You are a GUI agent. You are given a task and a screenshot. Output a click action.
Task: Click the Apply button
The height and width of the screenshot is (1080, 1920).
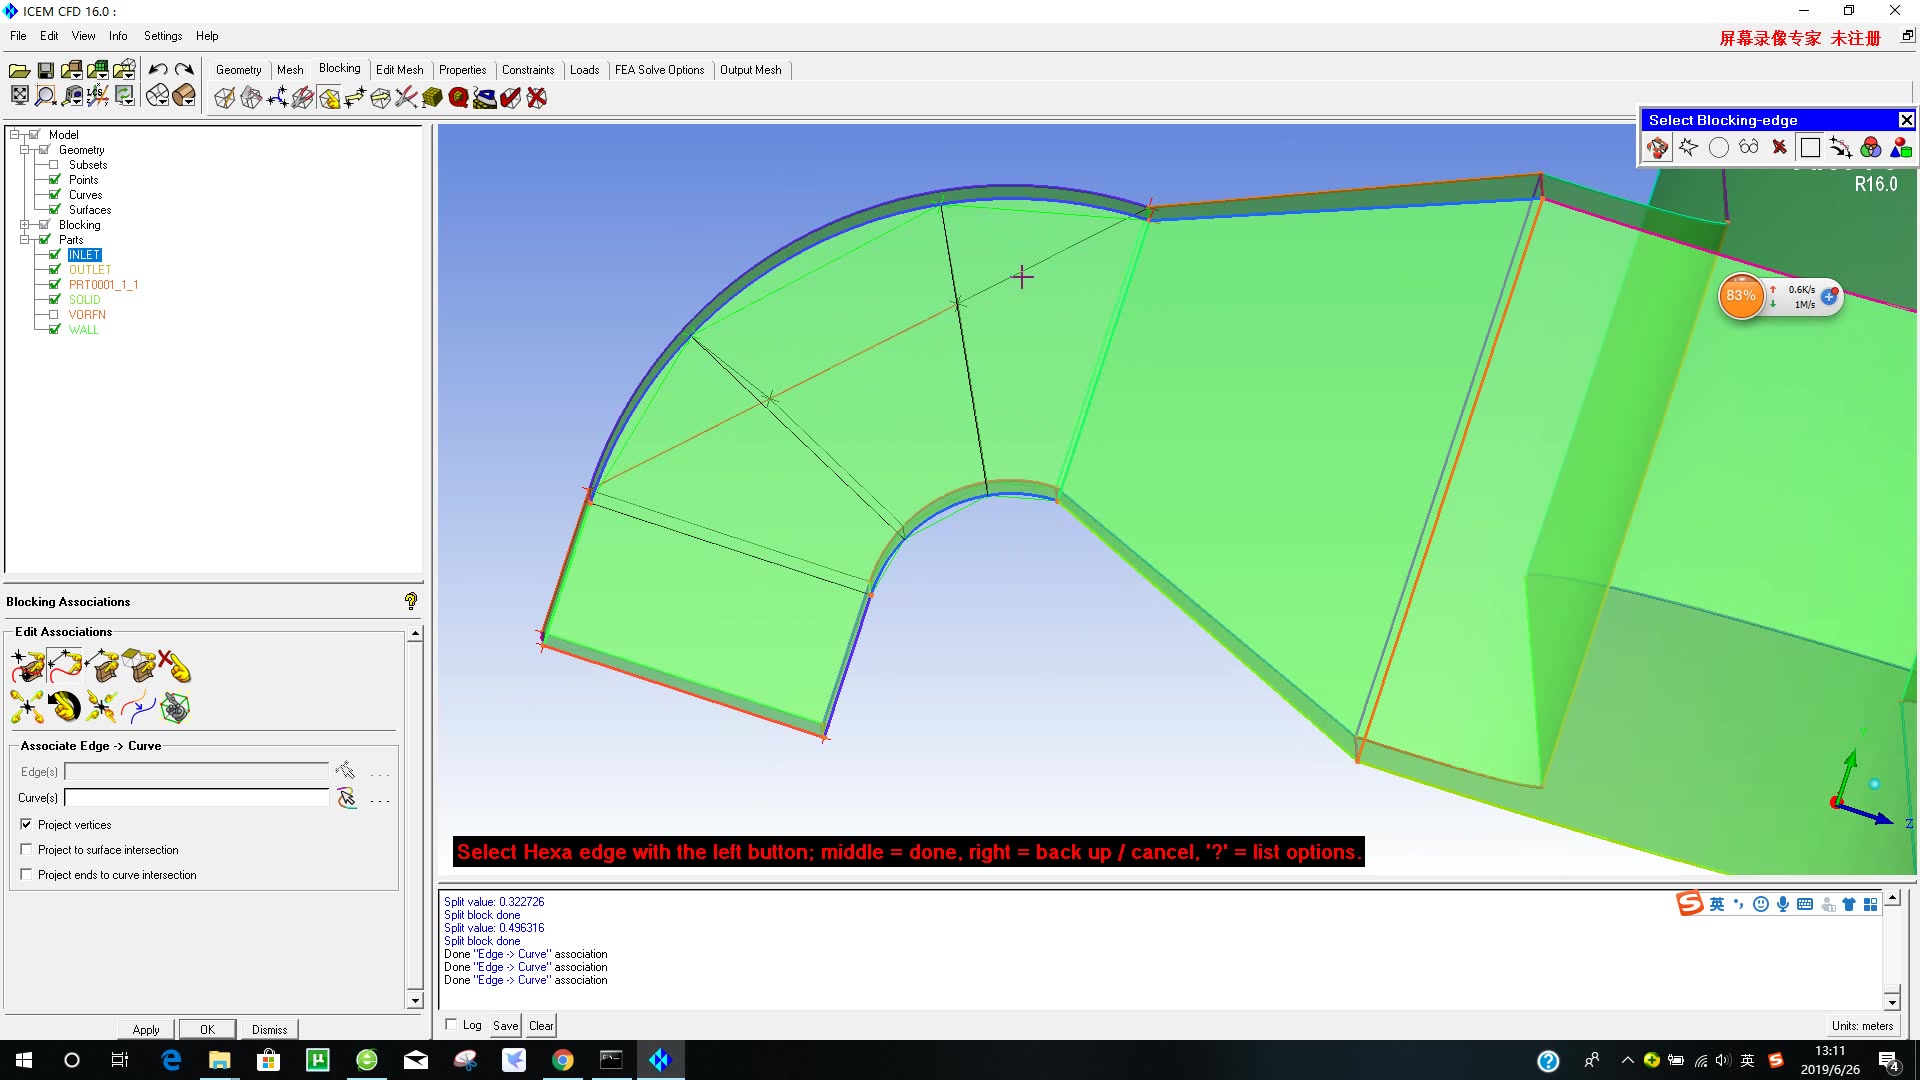146,1029
